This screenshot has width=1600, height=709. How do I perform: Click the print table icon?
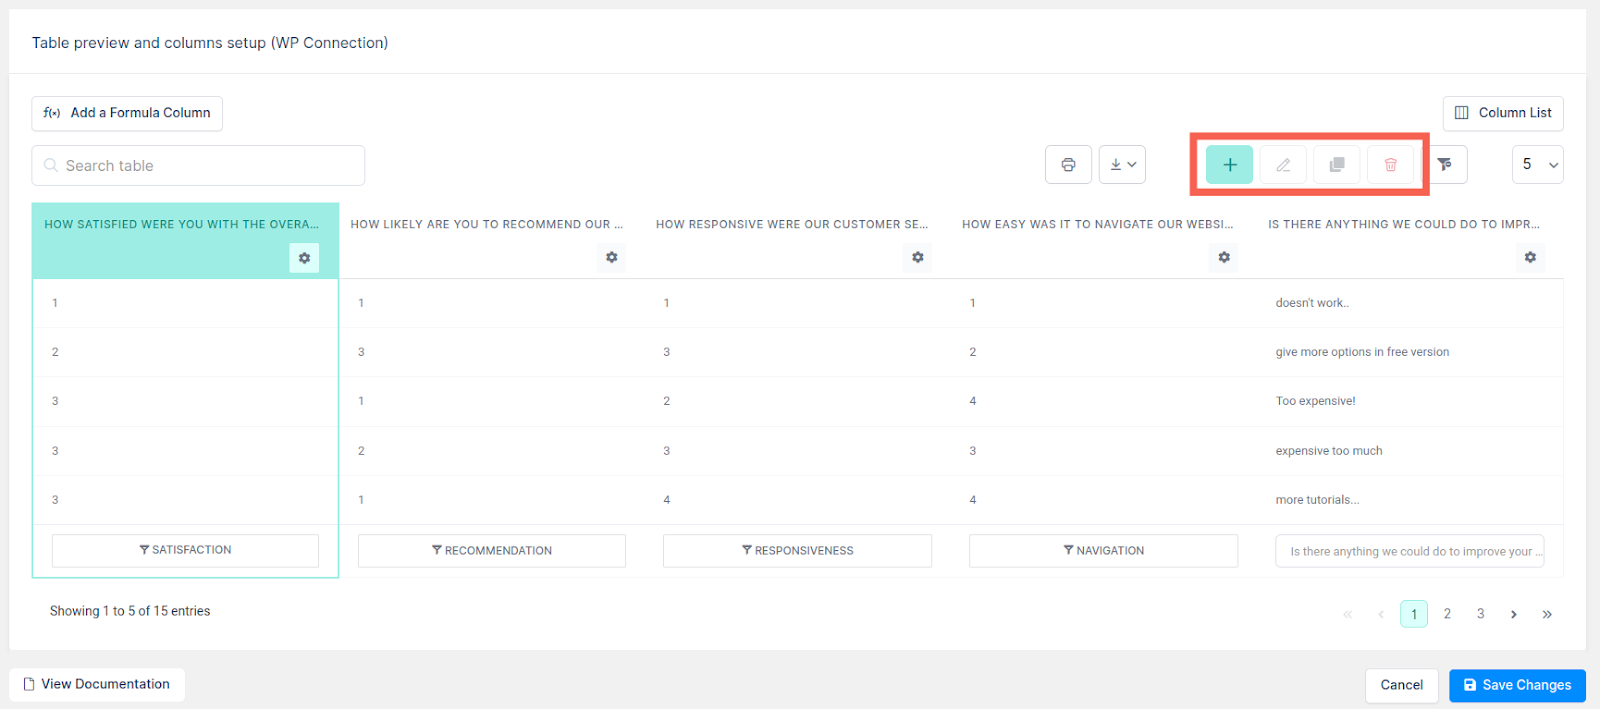coord(1068,165)
